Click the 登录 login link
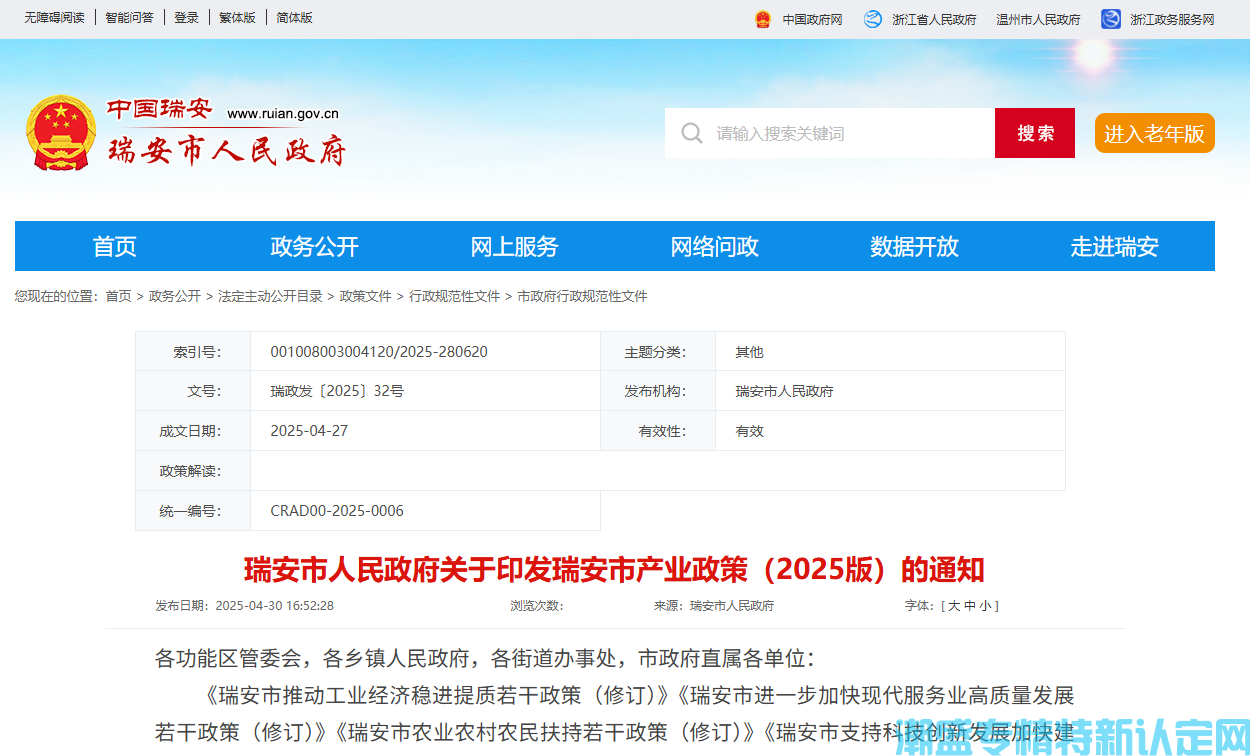The image size is (1250, 756). [186, 18]
